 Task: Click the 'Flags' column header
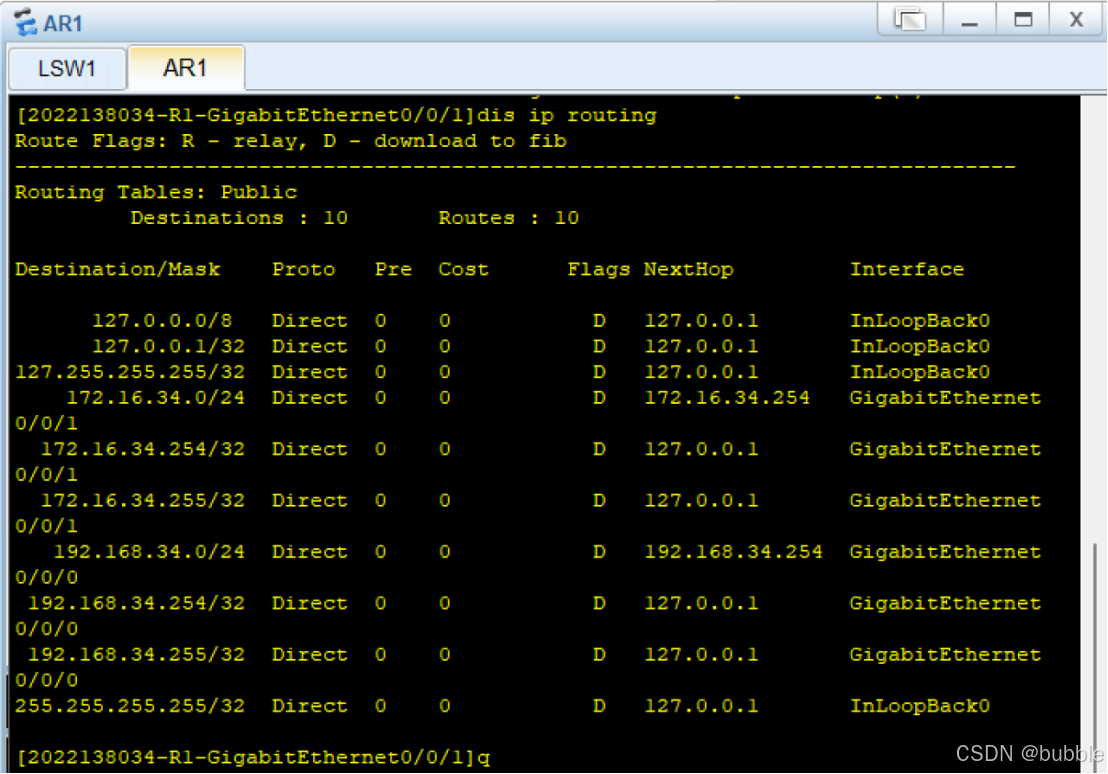pyautogui.click(x=599, y=269)
